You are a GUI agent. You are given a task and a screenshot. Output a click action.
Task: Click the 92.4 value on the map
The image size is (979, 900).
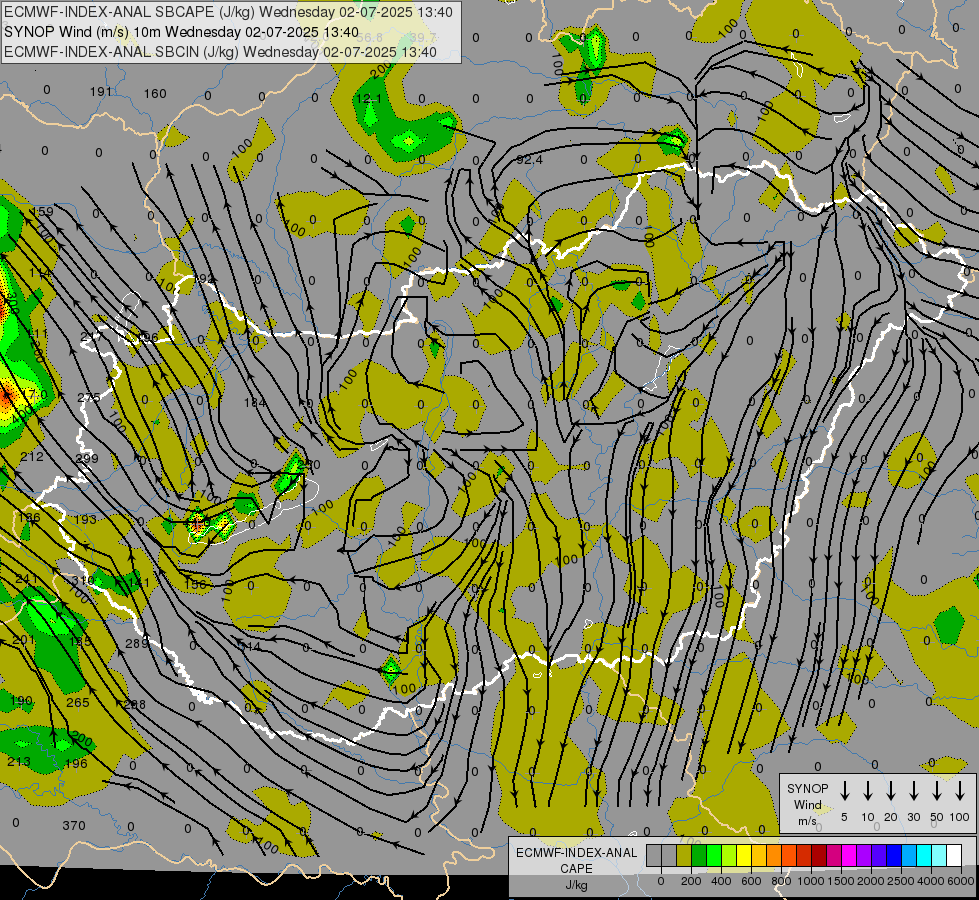point(529,160)
